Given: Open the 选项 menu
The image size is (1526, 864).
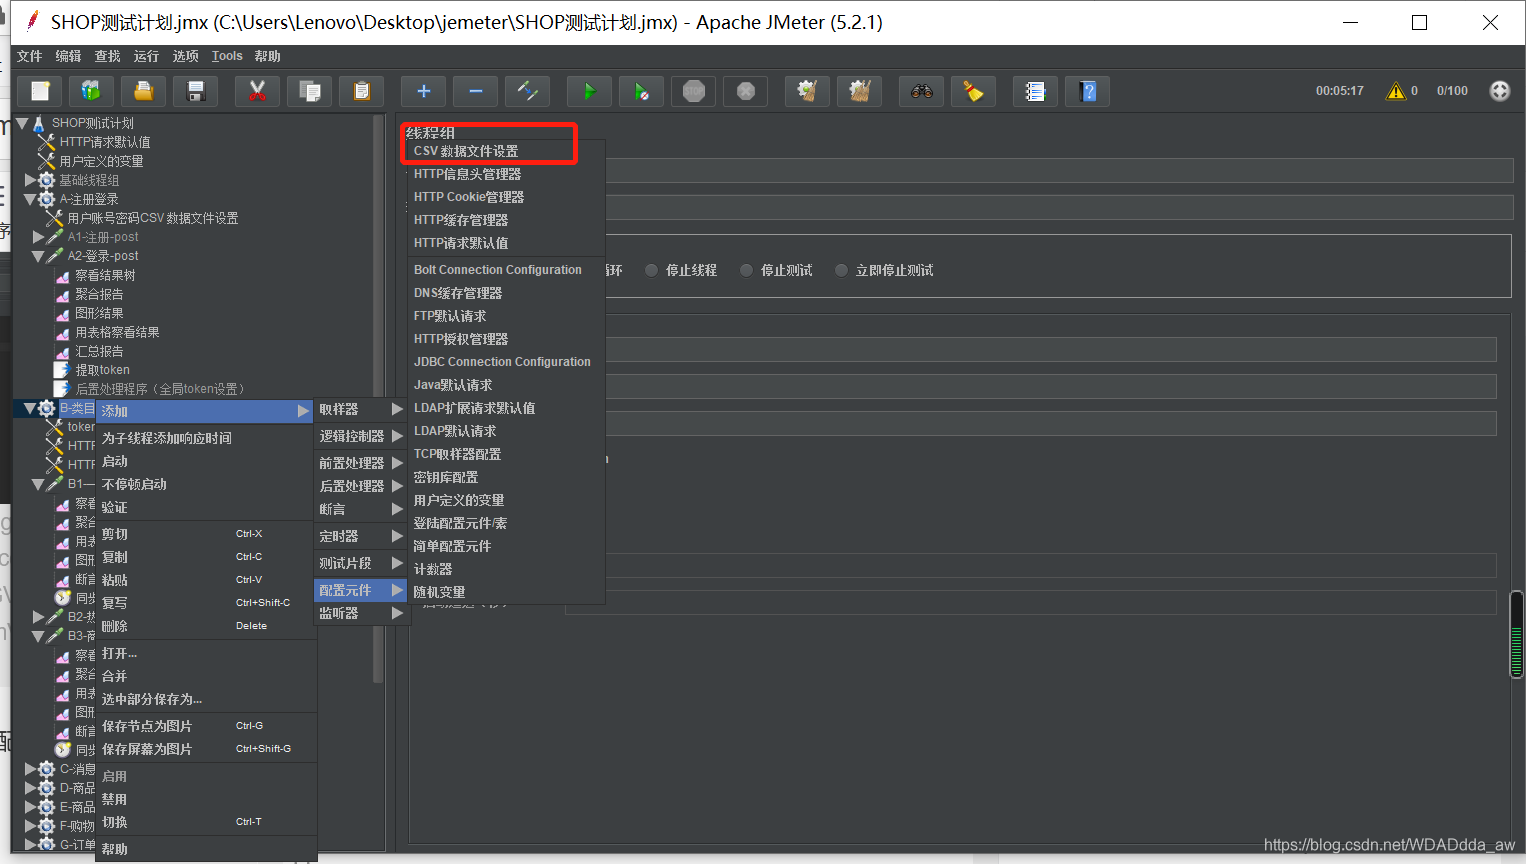Looking at the screenshot, I should (186, 56).
